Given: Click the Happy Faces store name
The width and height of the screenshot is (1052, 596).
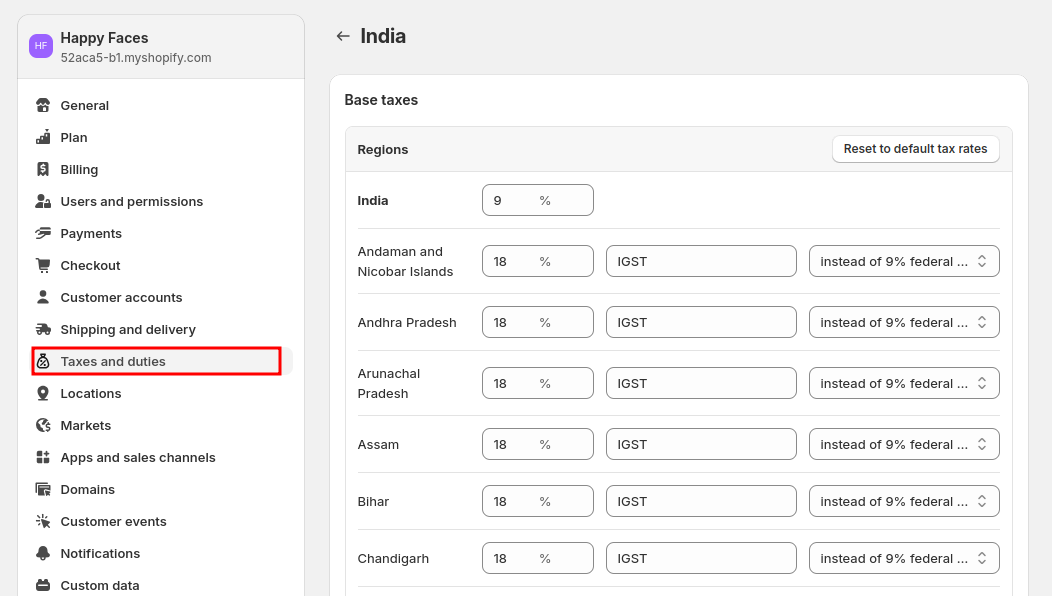Looking at the screenshot, I should click(x=104, y=38).
